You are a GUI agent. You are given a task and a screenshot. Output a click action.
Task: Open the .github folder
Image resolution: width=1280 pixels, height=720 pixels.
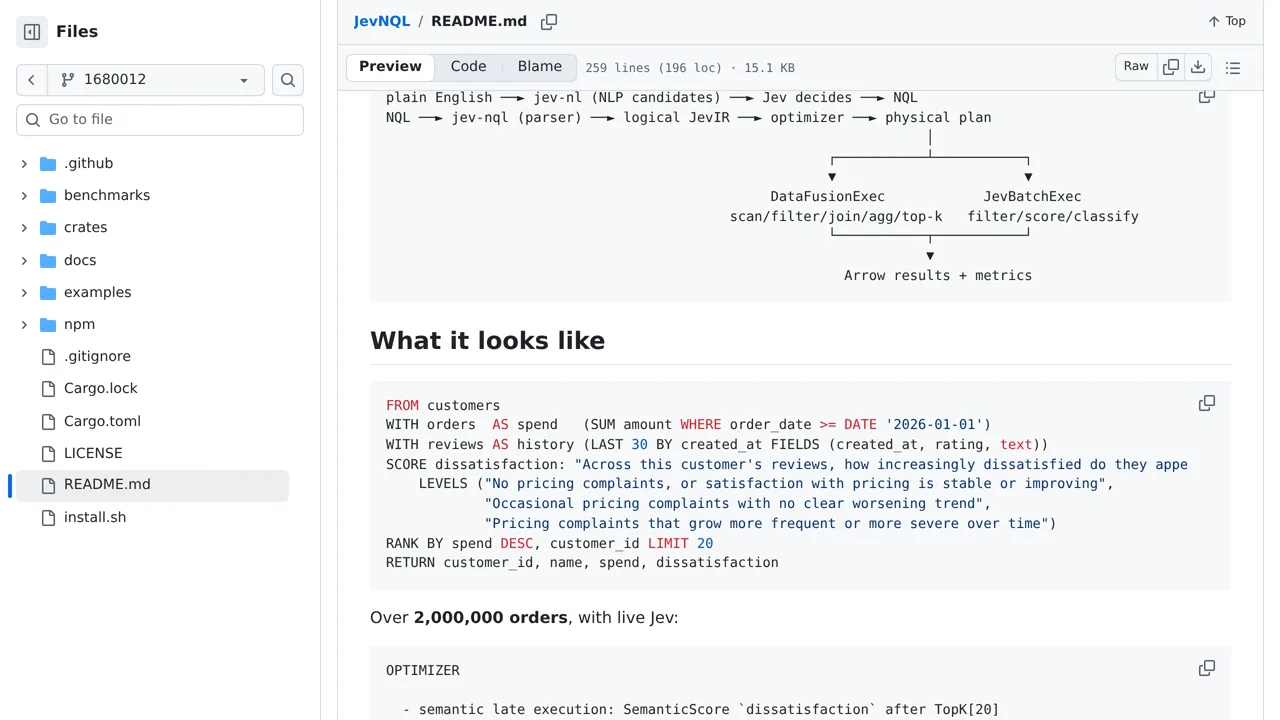click(88, 164)
